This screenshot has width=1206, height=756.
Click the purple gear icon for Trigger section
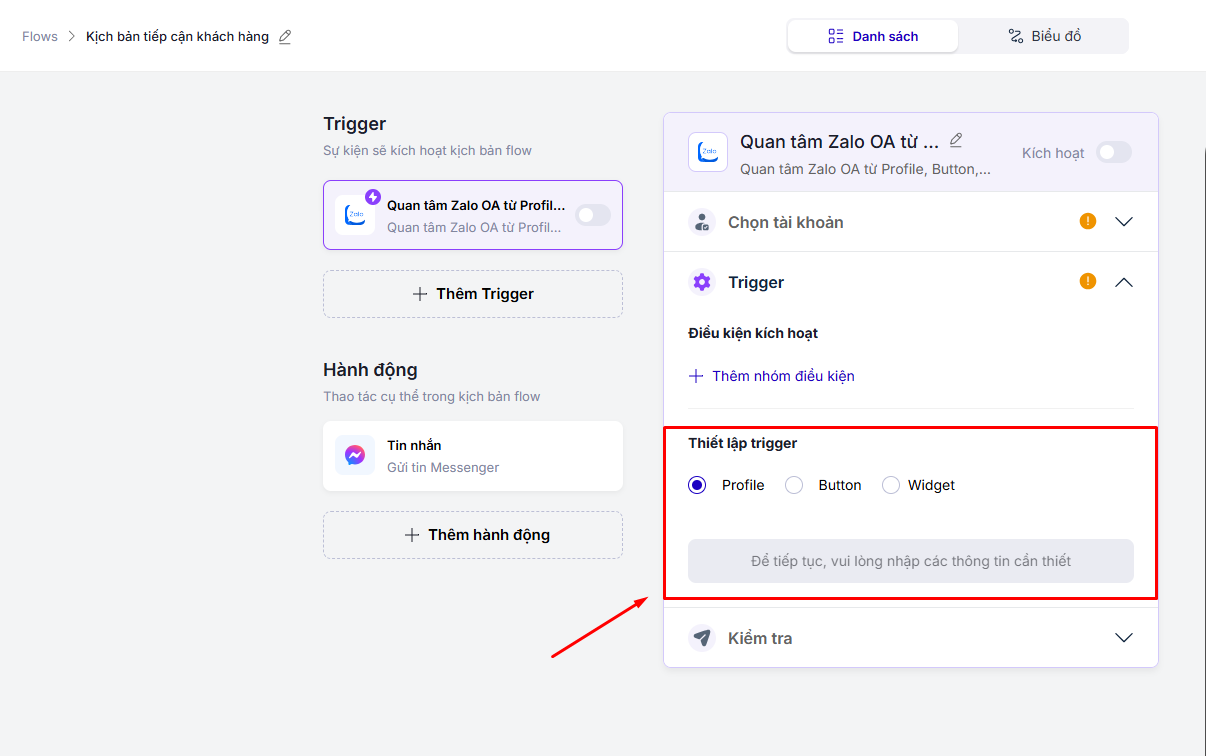click(x=702, y=282)
